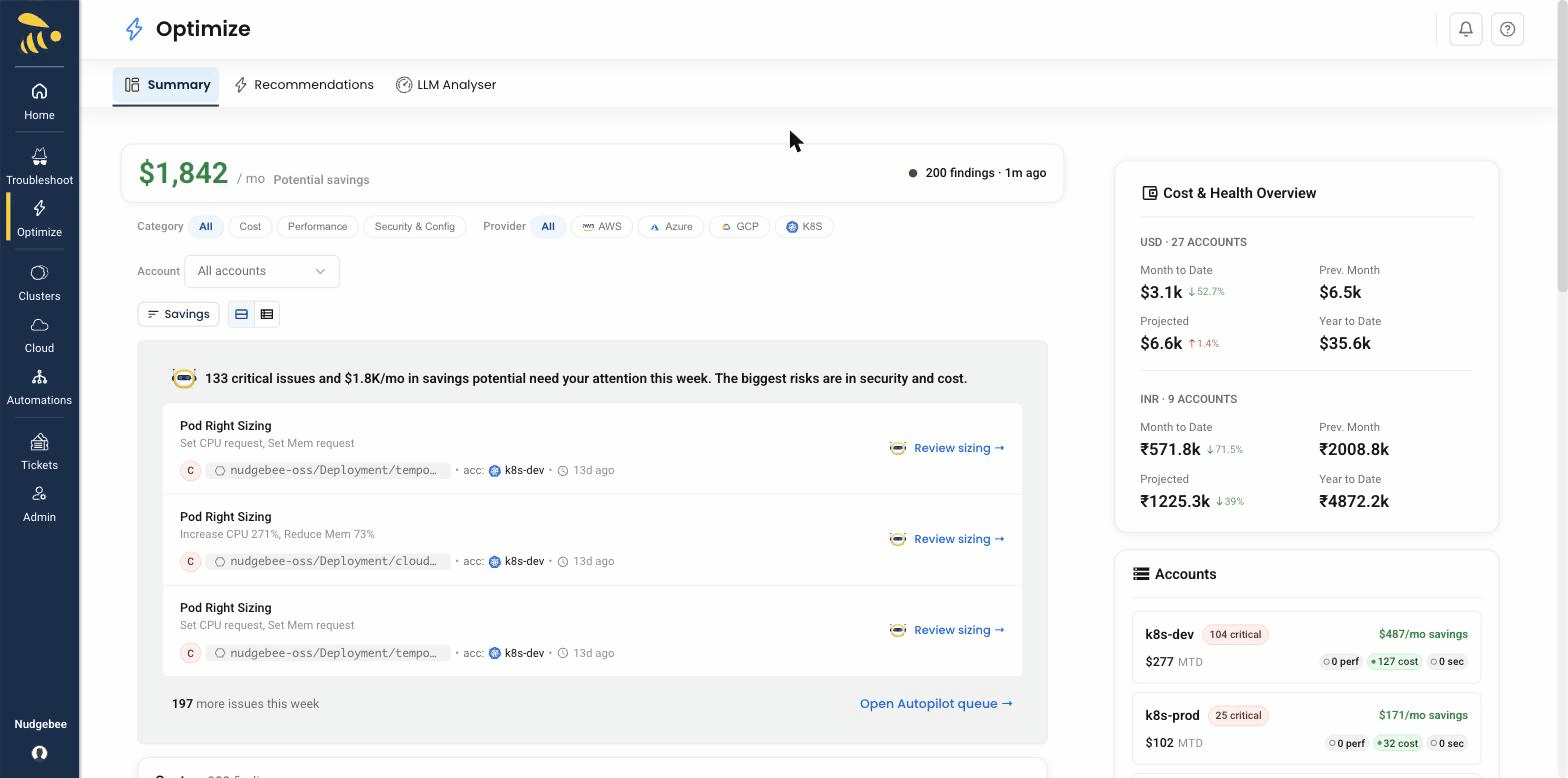Click the Optimize lightning title icon
The image size is (1568, 778).
point(134,29)
